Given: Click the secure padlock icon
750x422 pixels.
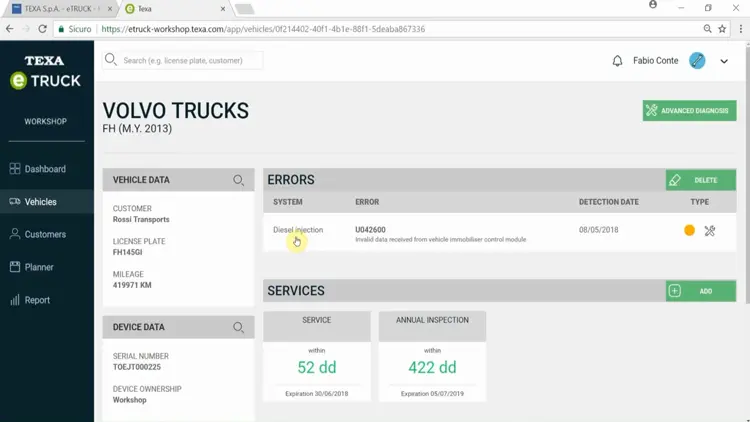Looking at the screenshot, I should point(61,29).
